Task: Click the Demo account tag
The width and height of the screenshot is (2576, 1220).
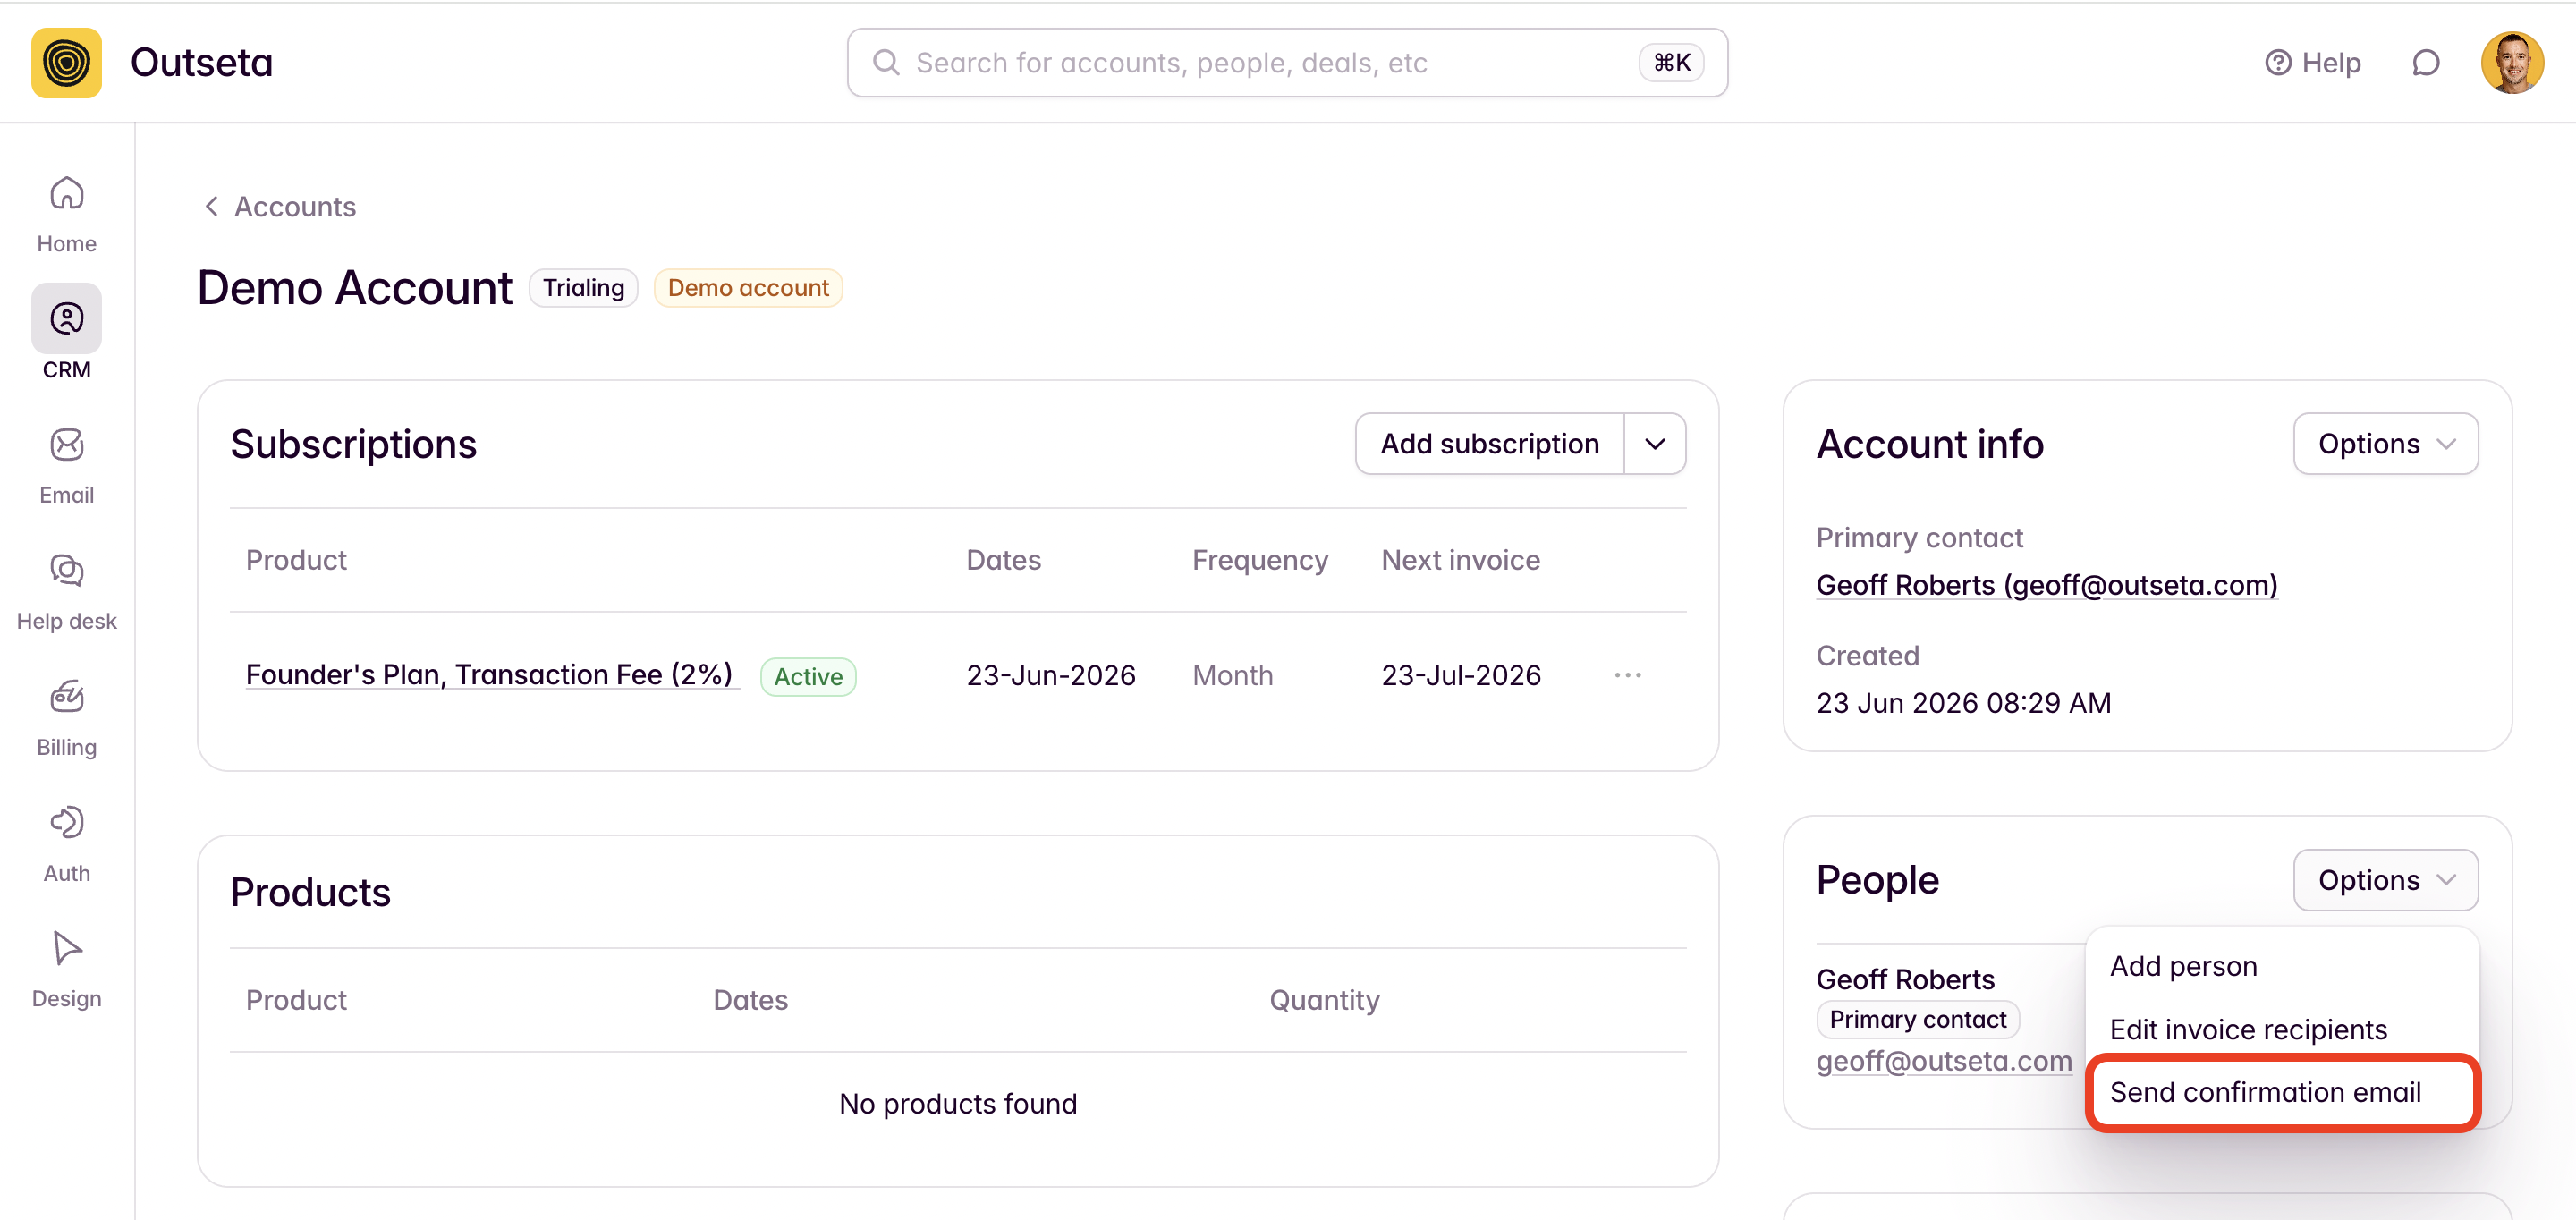Action: (x=748, y=288)
